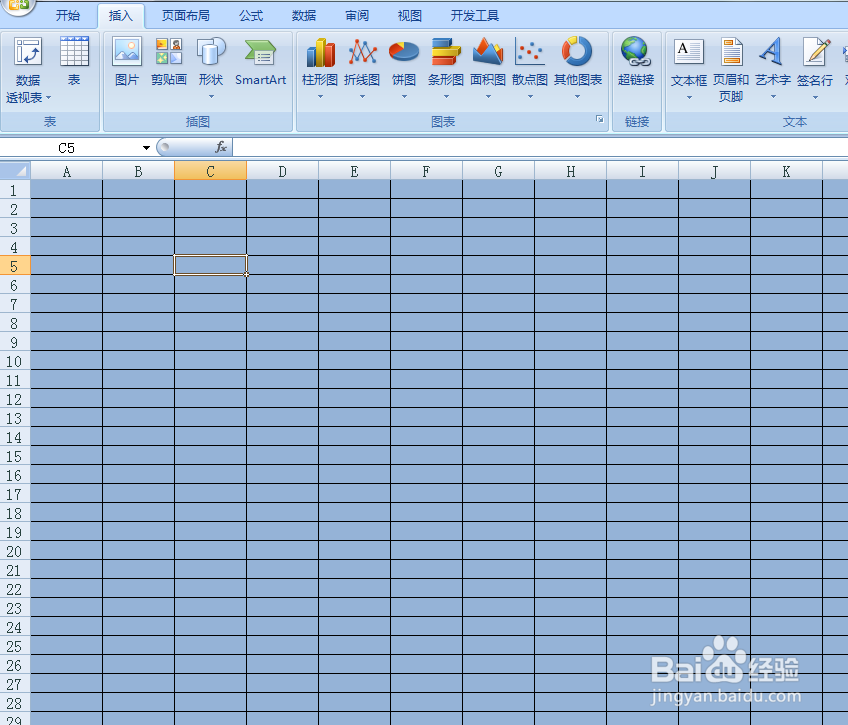Select row 12 header
The width and height of the screenshot is (848, 725).
tap(15, 399)
